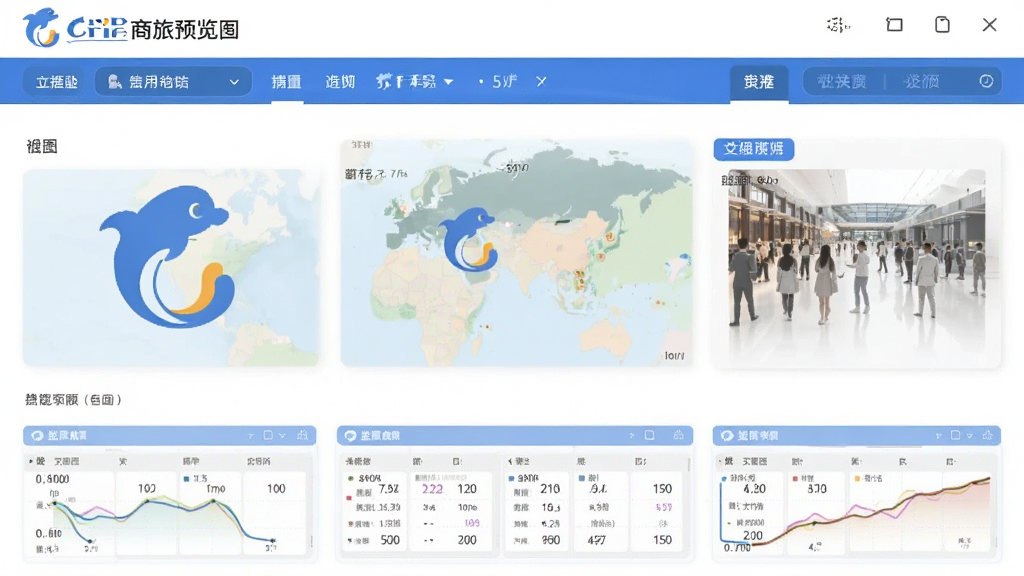Collapse the arrow before the middle table's second column group

pos(510,462)
